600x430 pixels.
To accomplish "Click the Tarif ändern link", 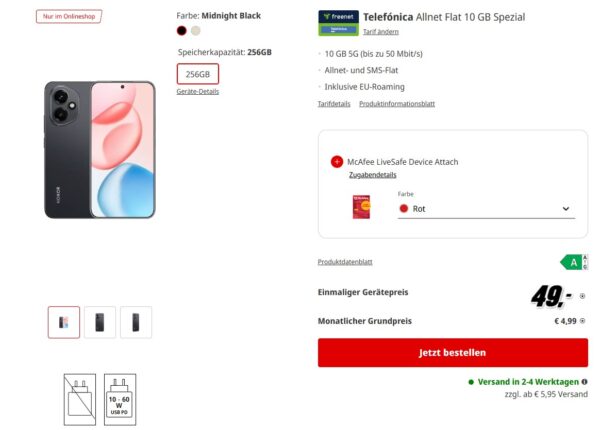I will click(x=380, y=32).
